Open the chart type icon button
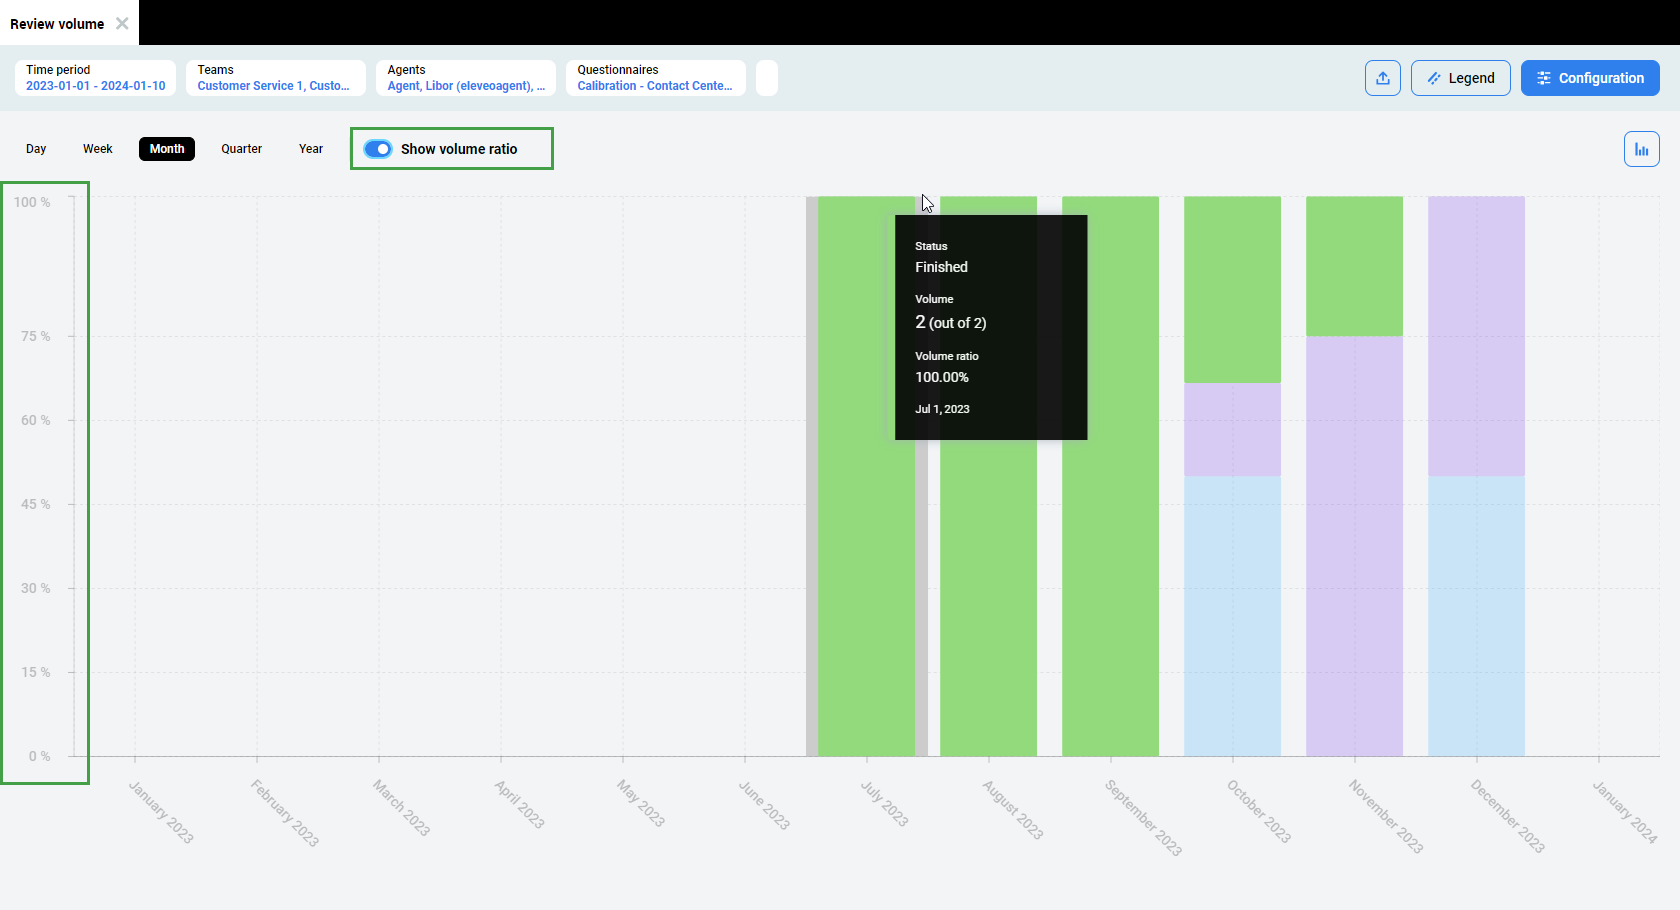The image size is (1680, 910). (x=1641, y=149)
